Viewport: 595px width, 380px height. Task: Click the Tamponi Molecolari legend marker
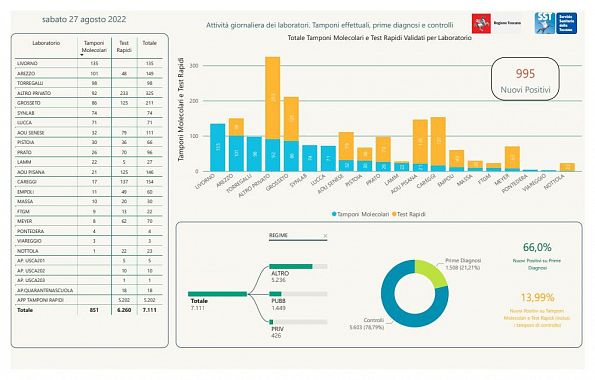click(x=334, y=214)
